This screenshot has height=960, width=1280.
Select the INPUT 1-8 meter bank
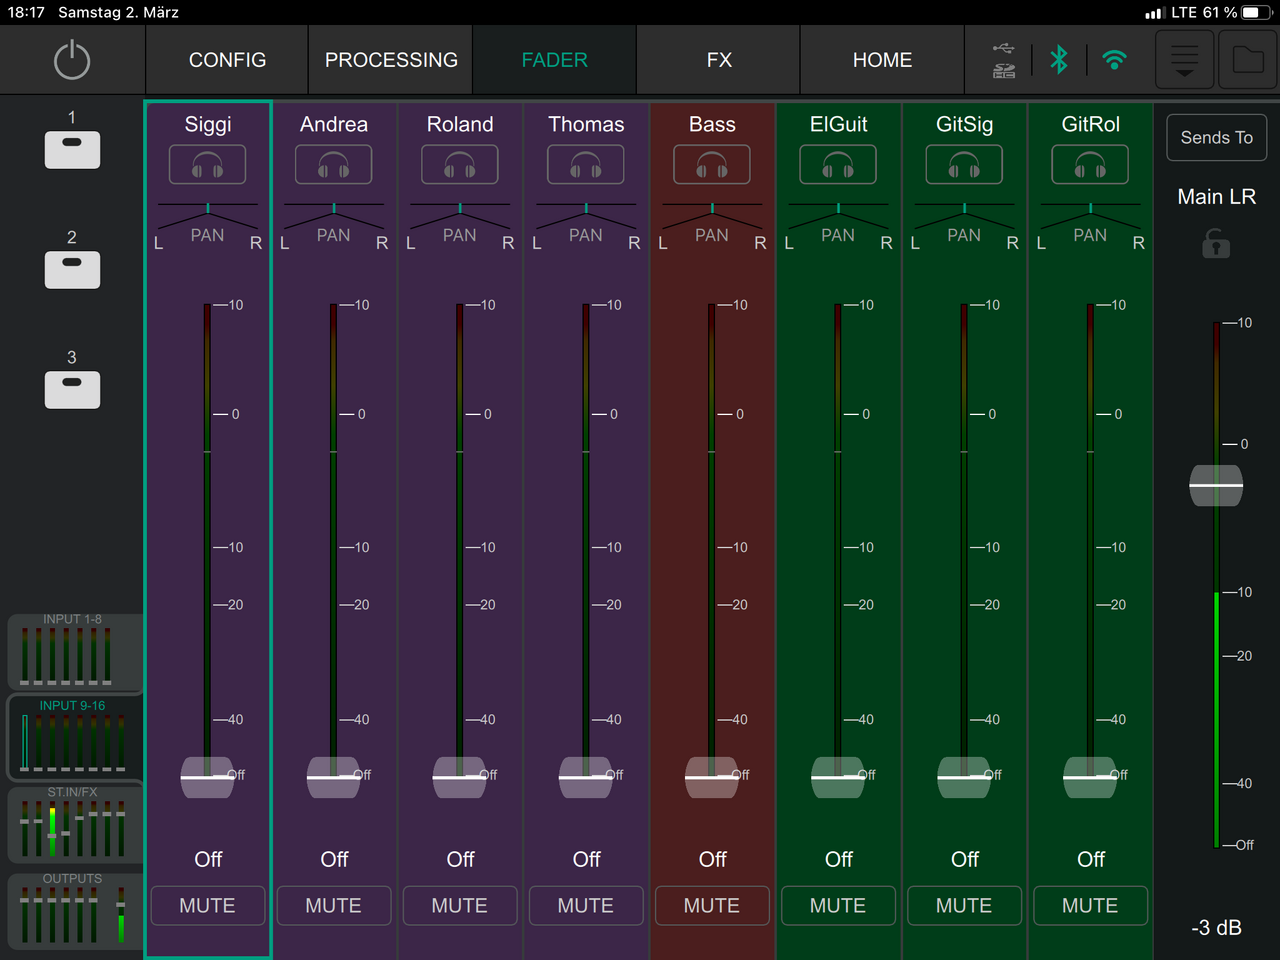tap(73, 652)
